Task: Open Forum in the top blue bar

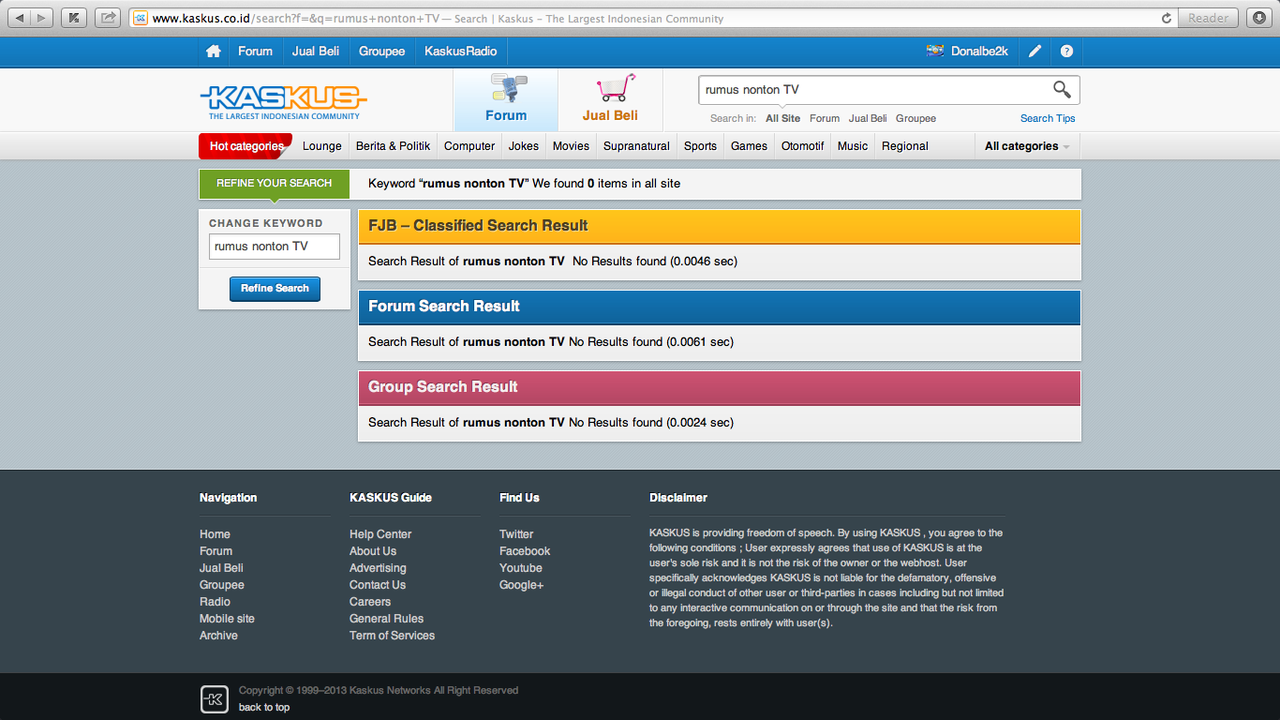Action: coord(255,51)
